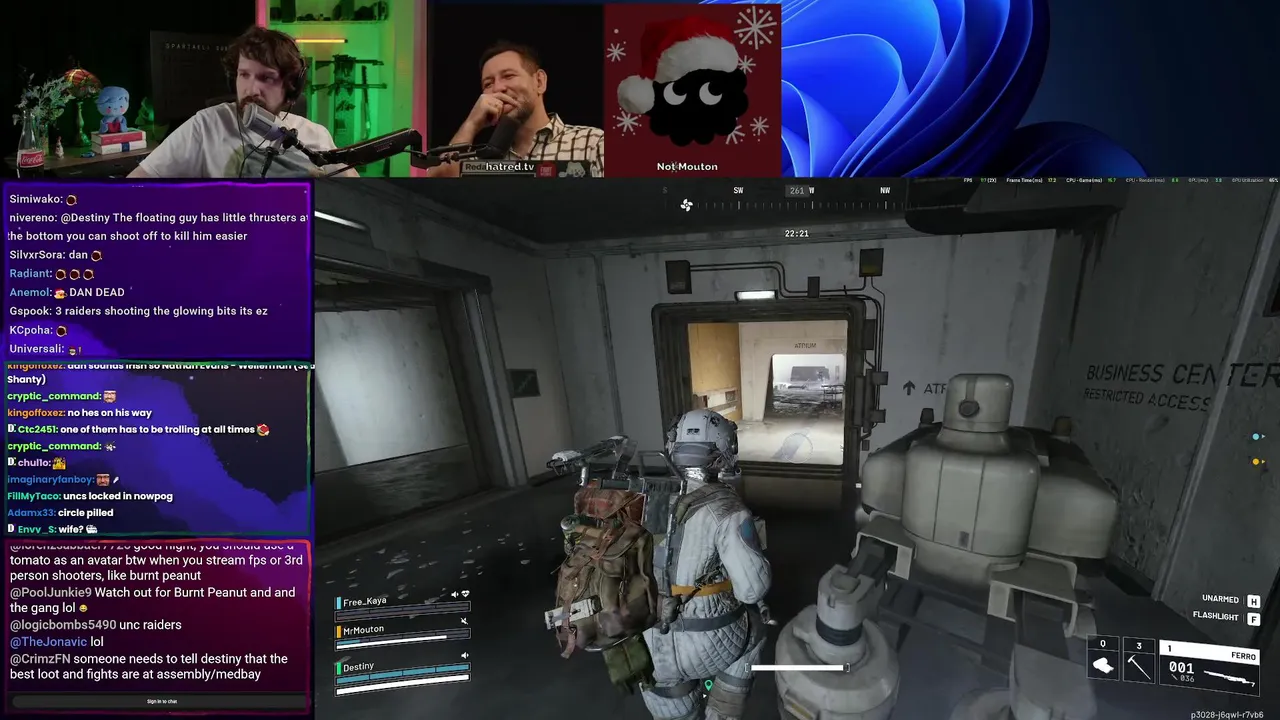Click the compass objective marker icon

coord(686,205)
